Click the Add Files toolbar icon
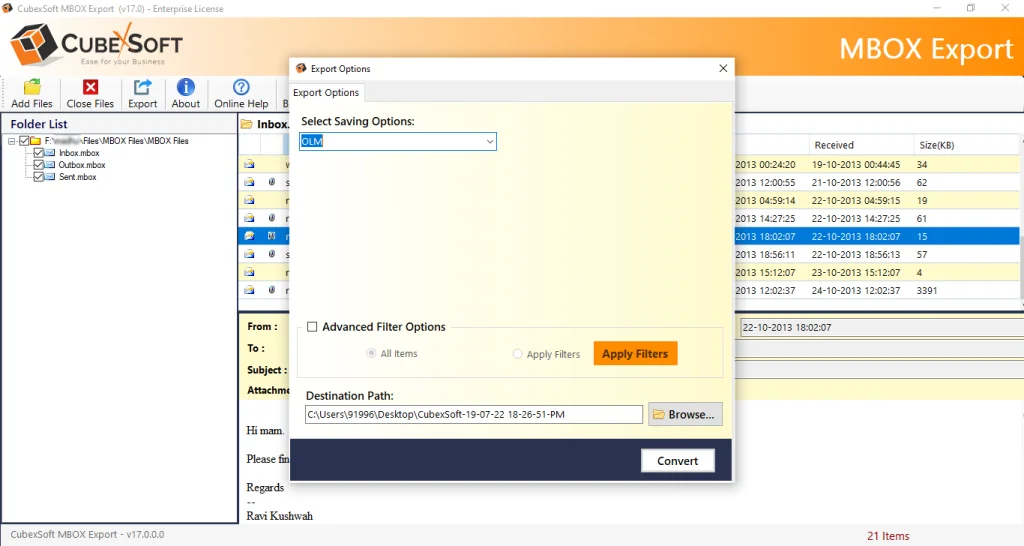The height and width of the screenshot is (546, 1024). (32, 87)
